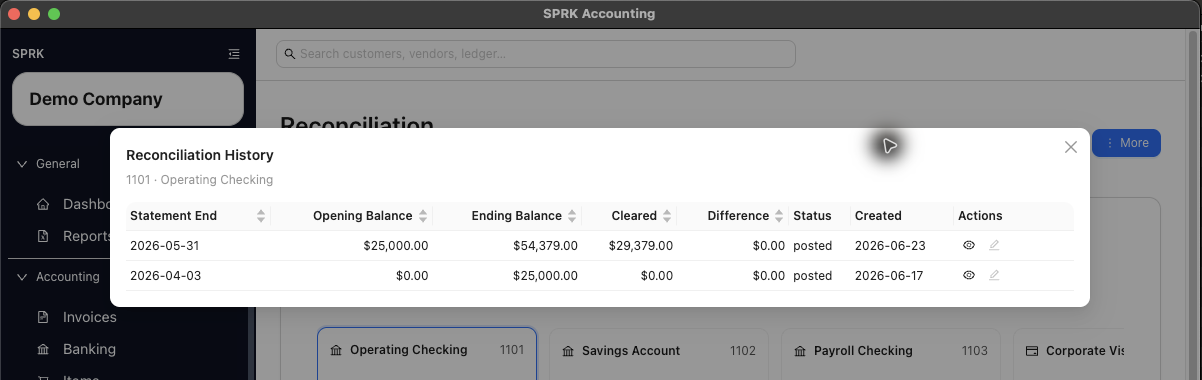Screen dimensions: 1202x380
Task: Select the Payroll Checking bank icon card
Action: (x=891, y=351)
